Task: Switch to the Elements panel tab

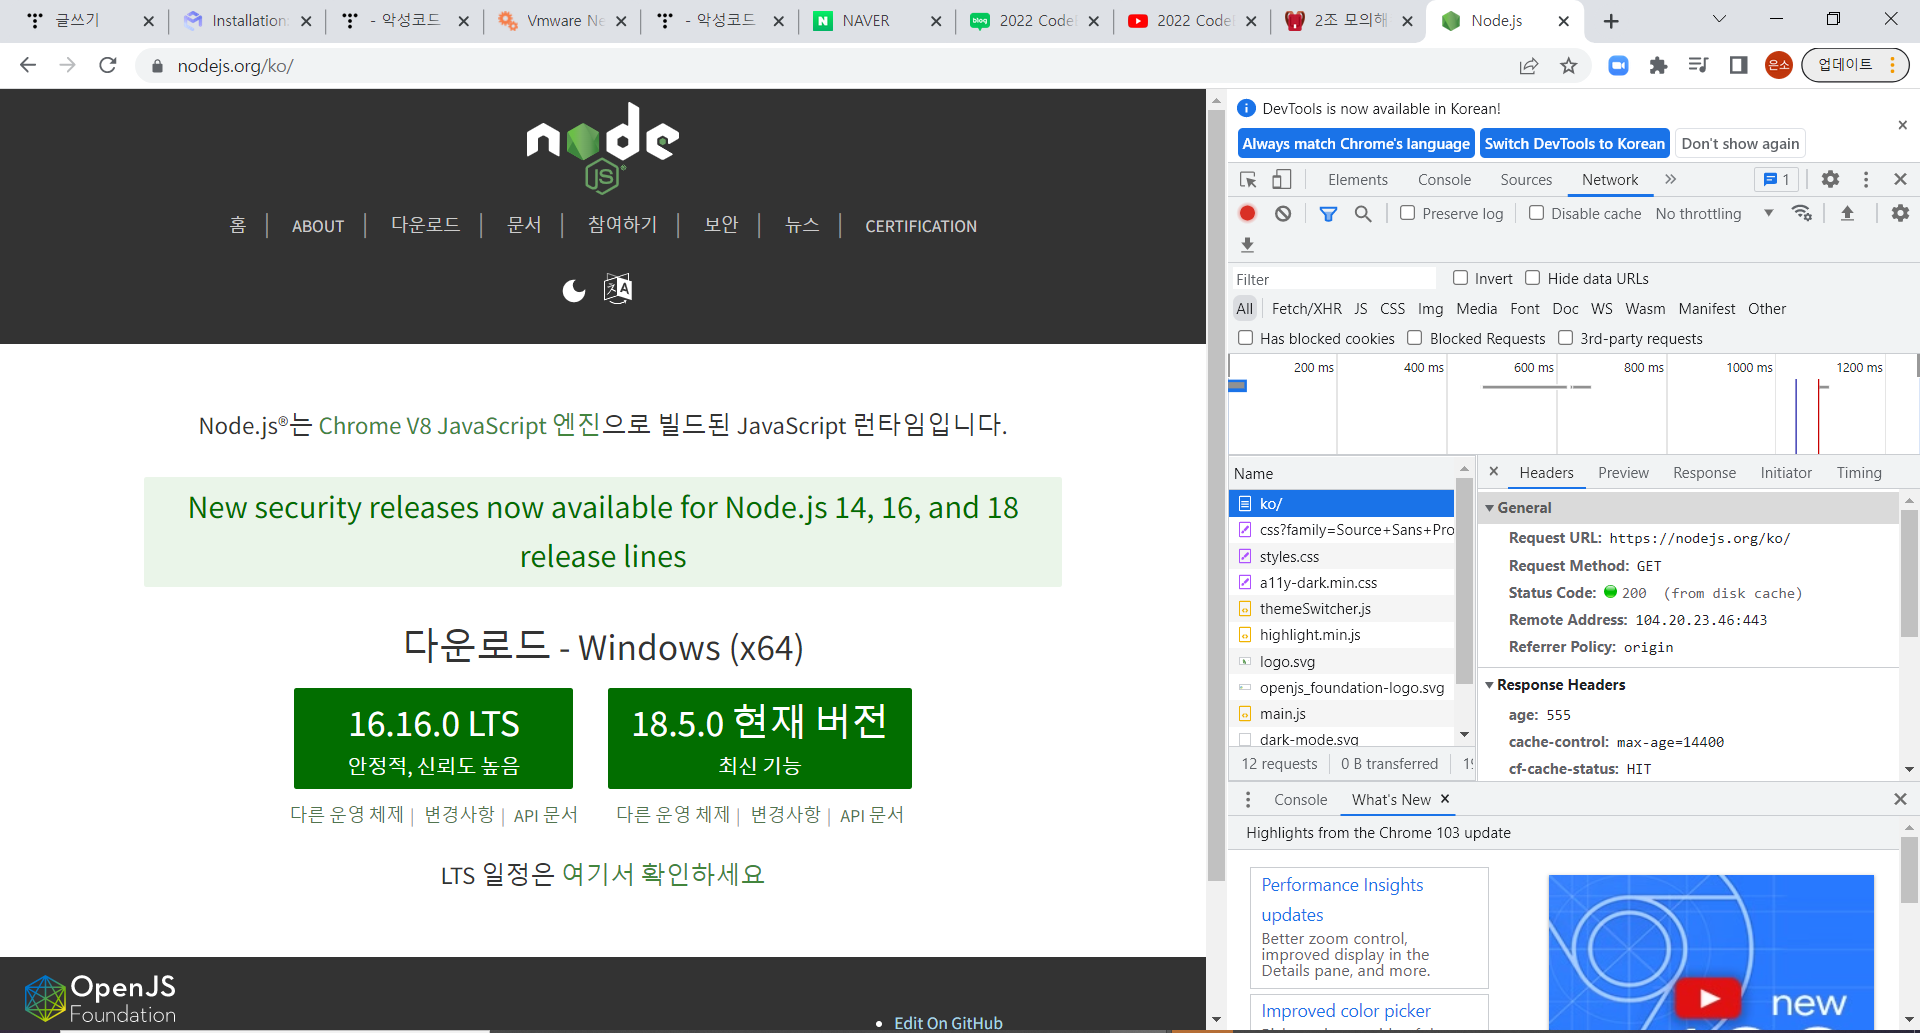Action: tap(1357, 180)
